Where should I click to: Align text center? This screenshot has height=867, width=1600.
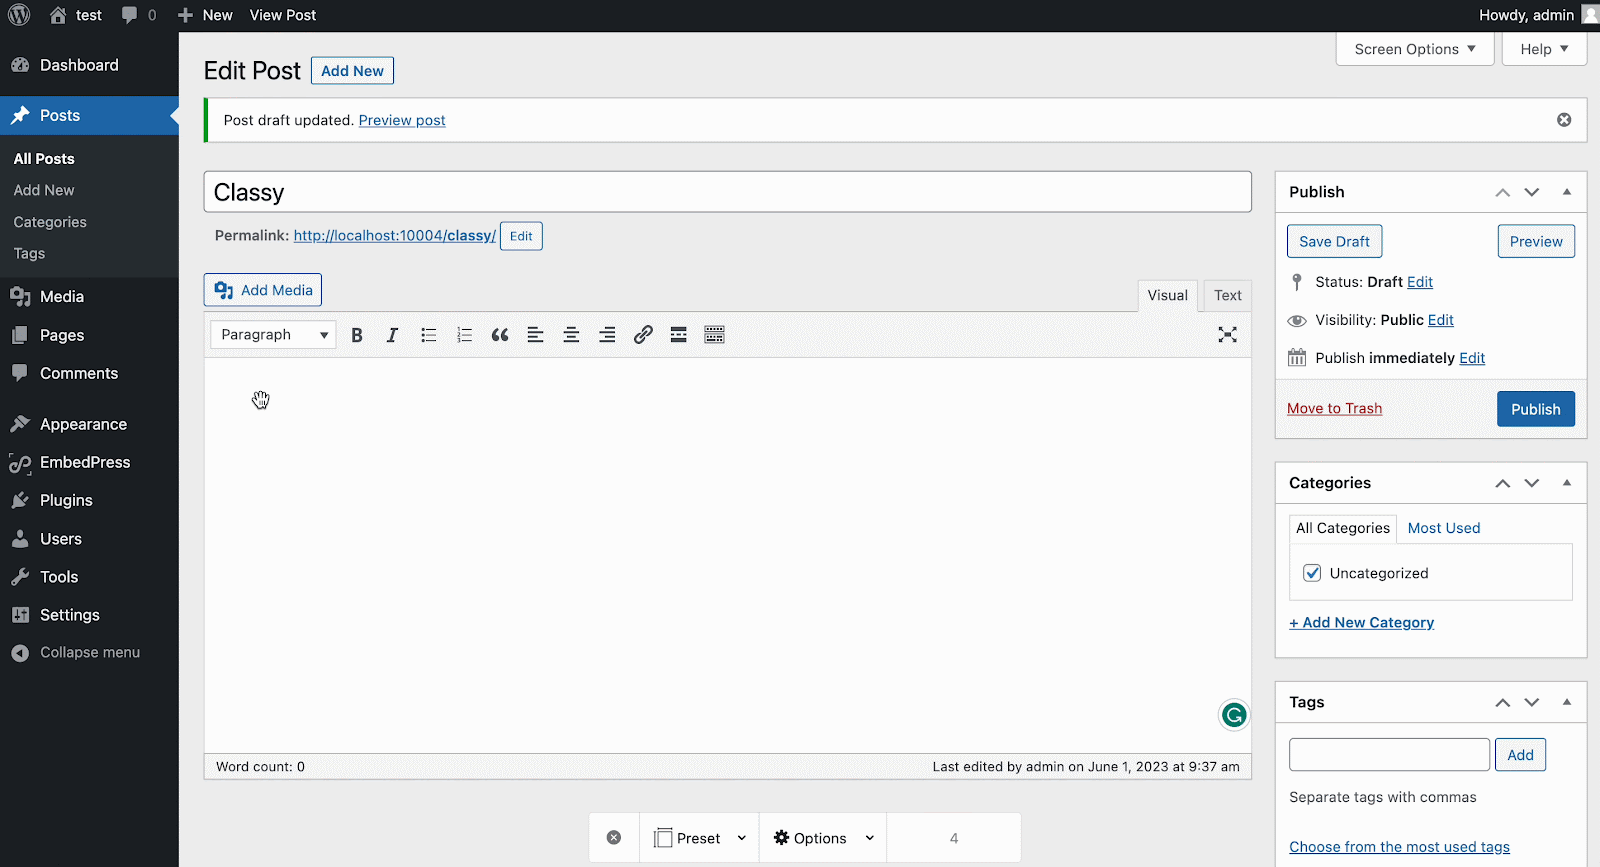[571, 335]
